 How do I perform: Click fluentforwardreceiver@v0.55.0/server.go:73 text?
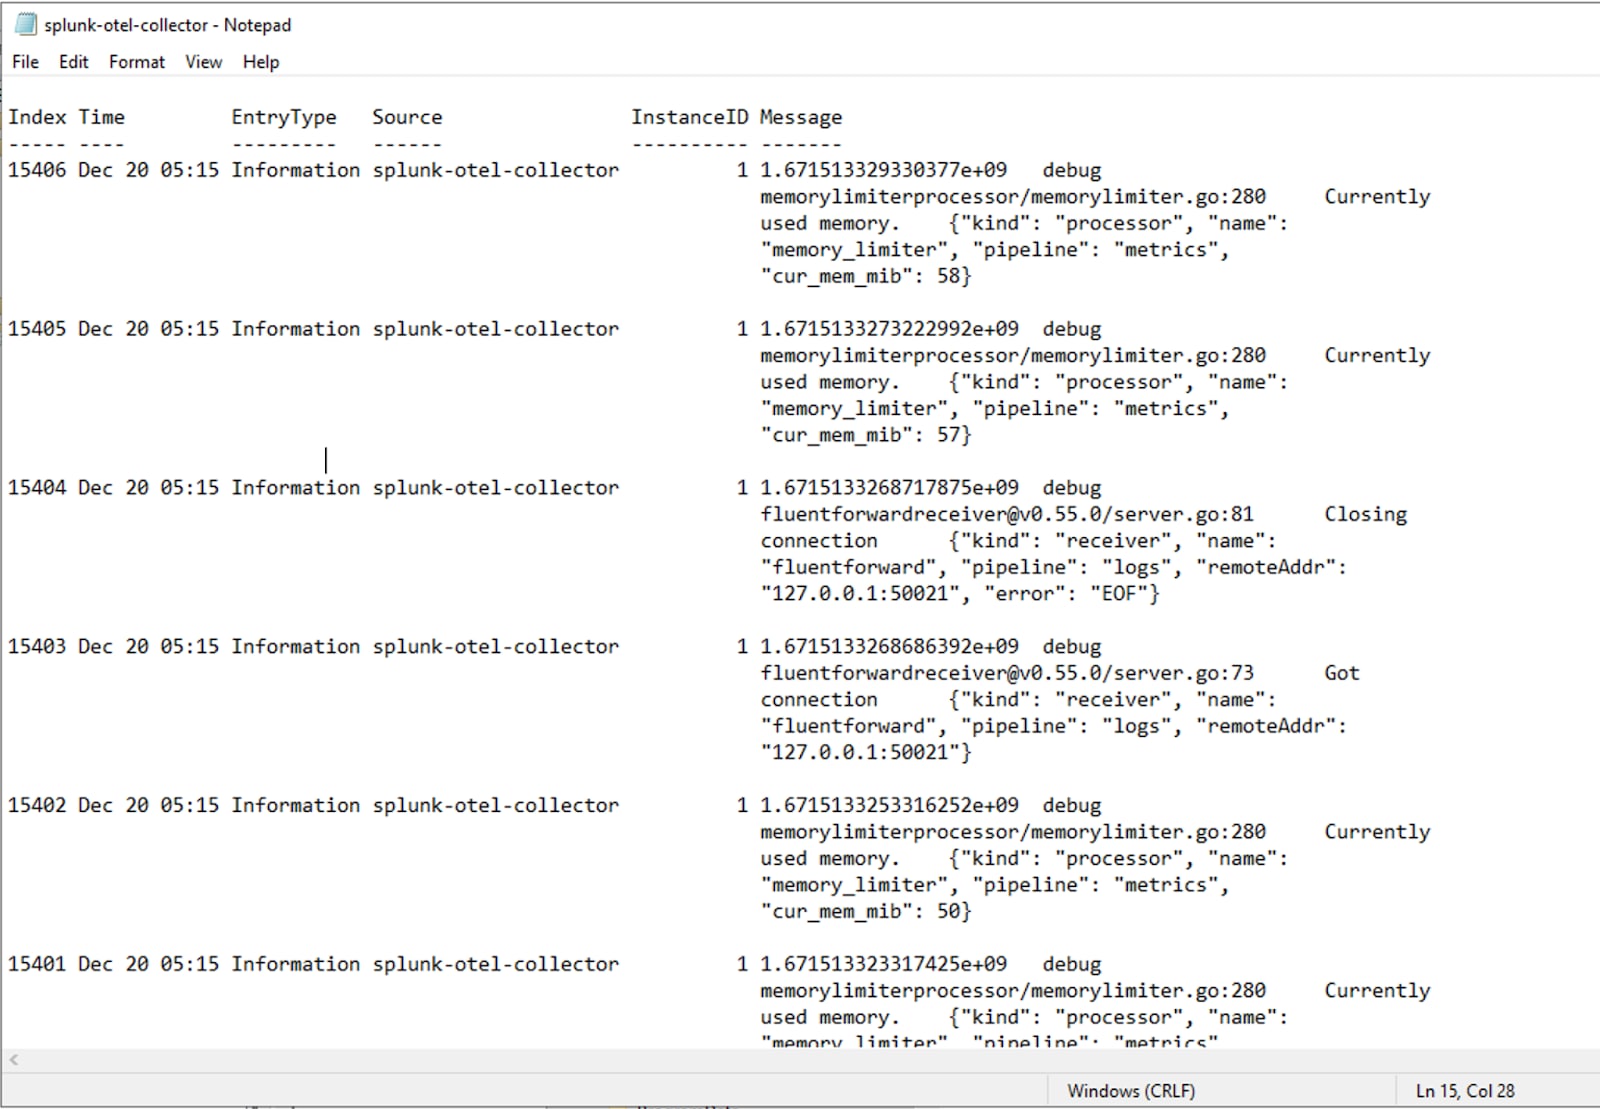pos(1007,674)
